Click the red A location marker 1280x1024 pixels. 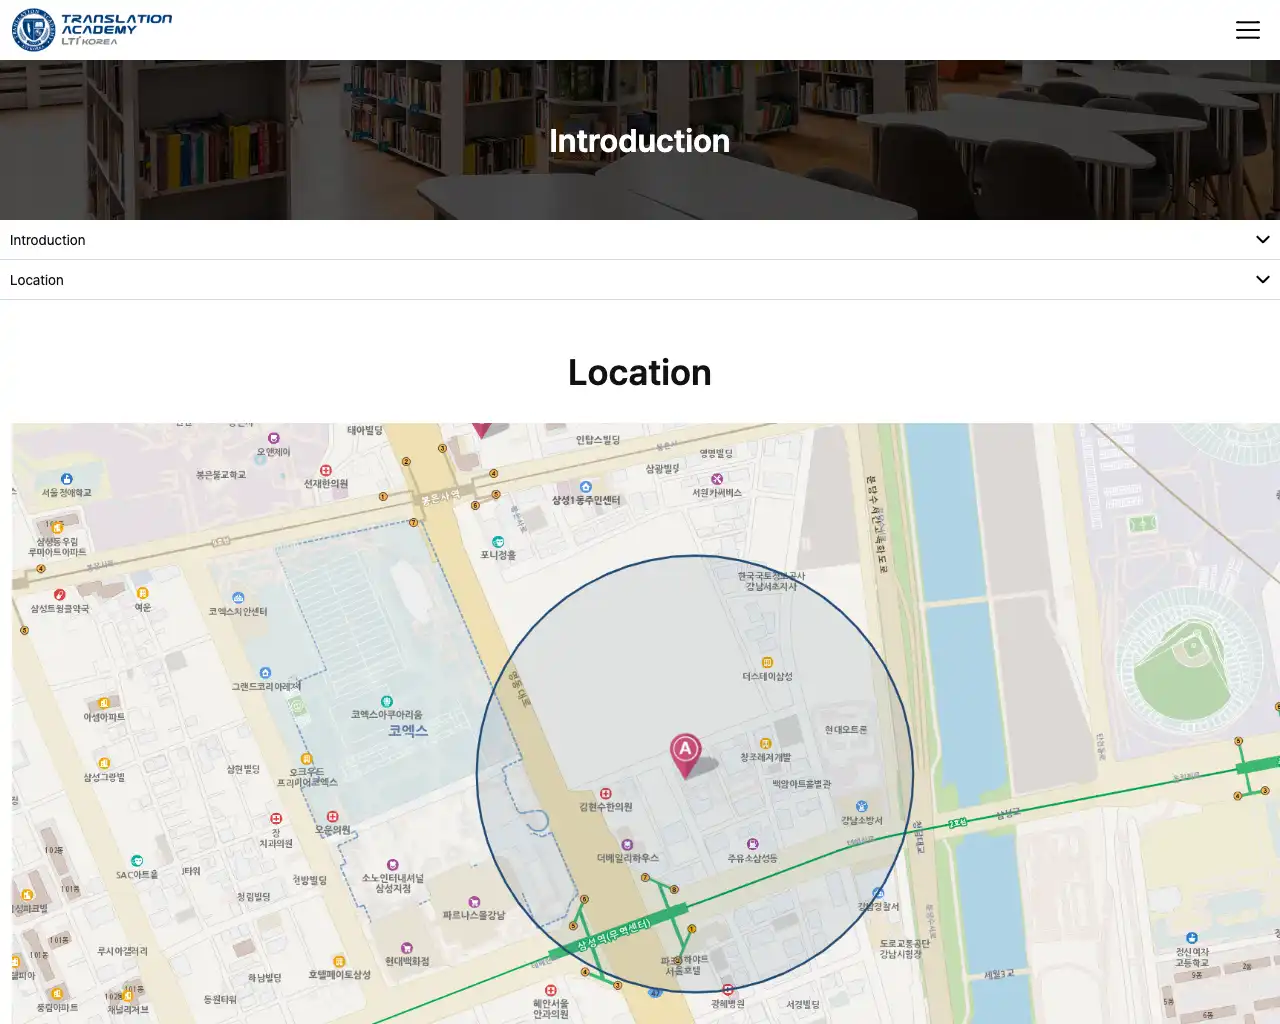pos(685,756)
